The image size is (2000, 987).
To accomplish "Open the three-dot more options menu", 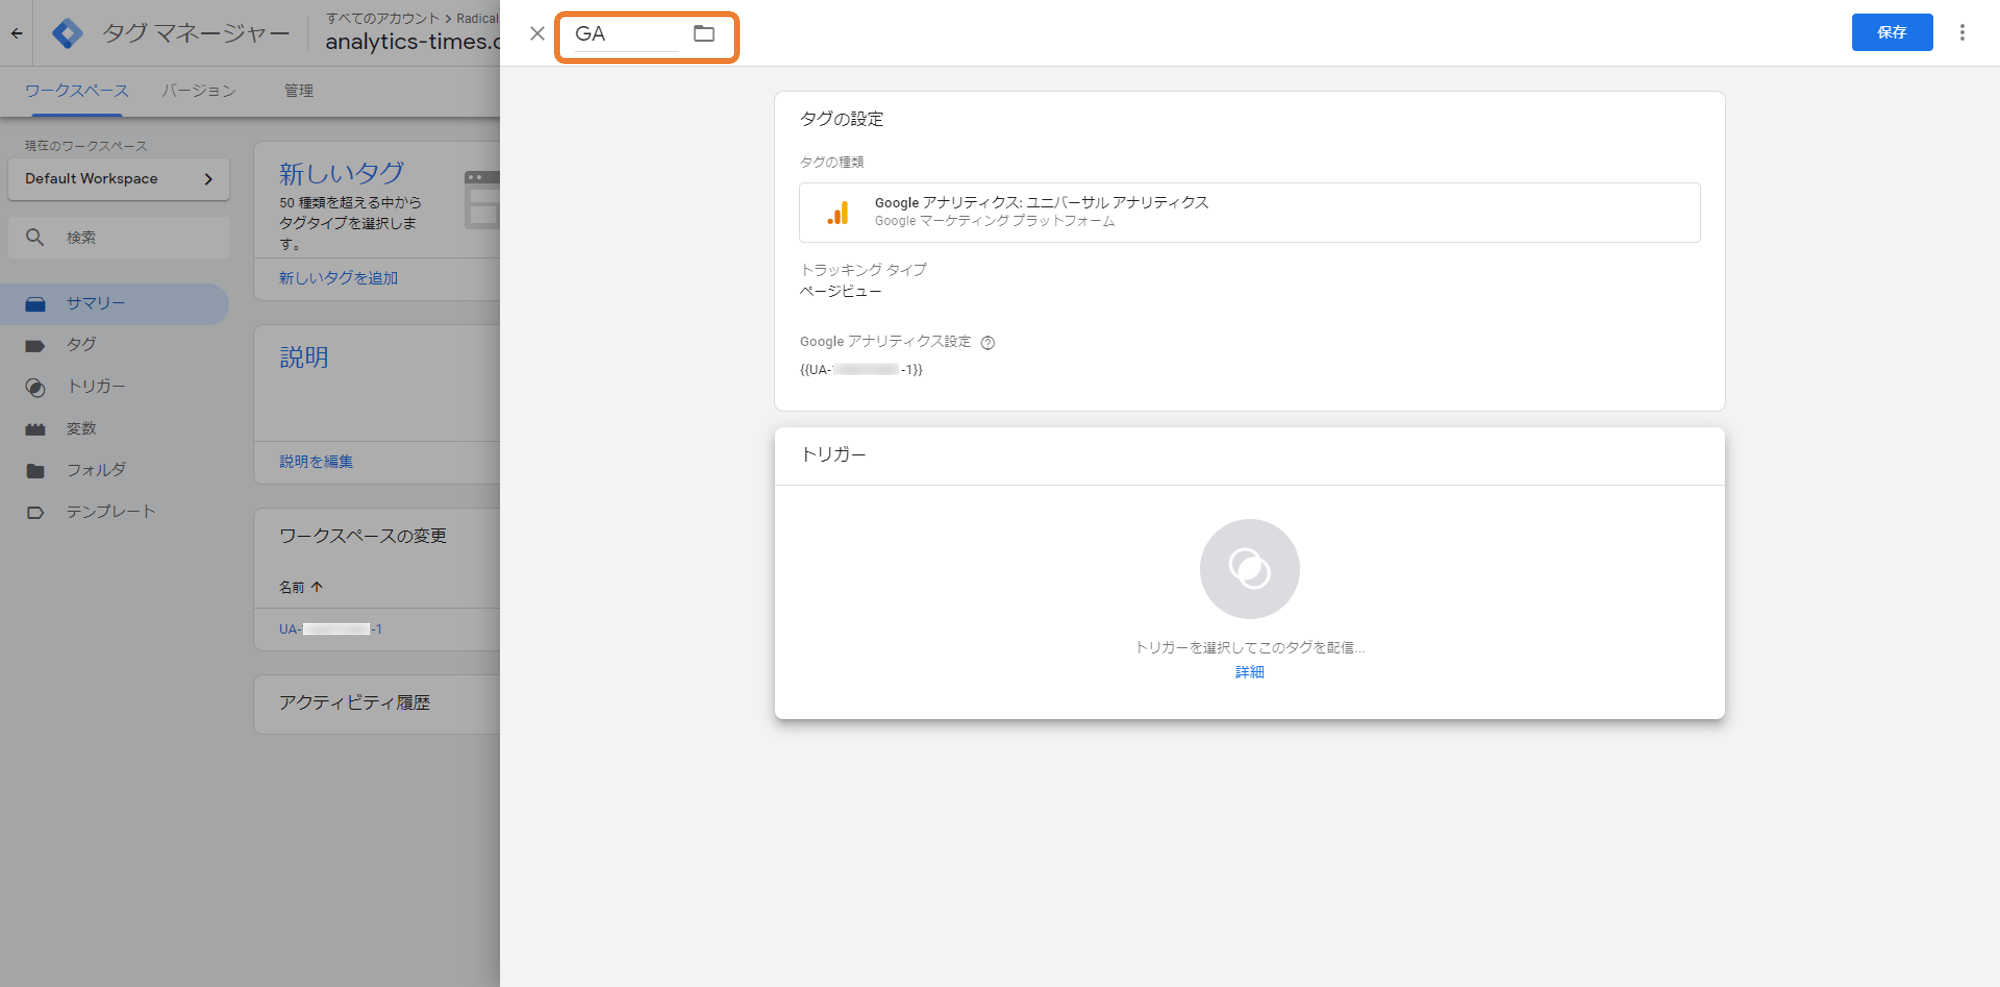I will coord(1962,33).
